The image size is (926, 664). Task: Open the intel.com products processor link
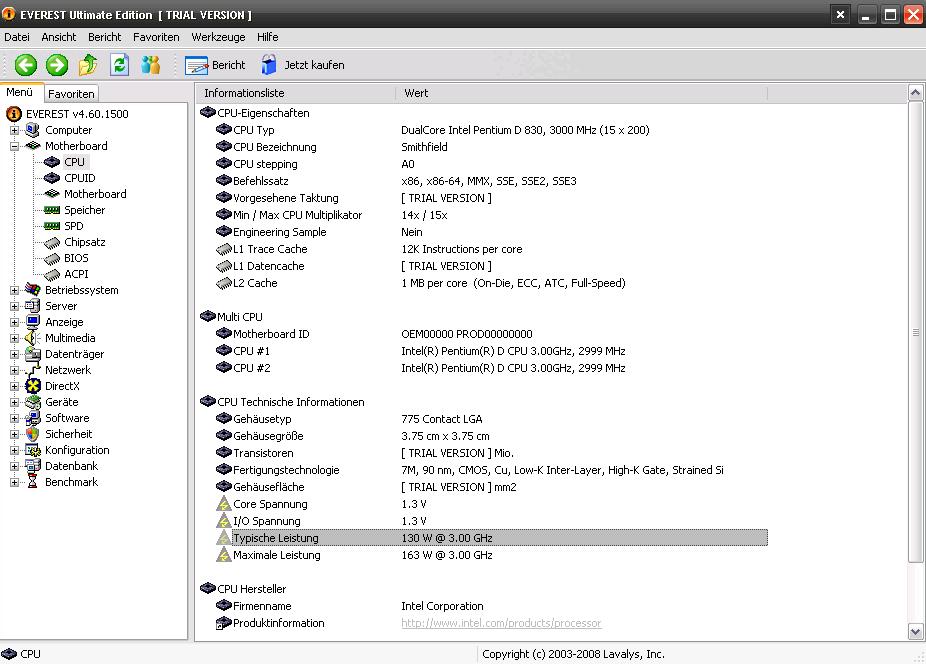(501, 623)
